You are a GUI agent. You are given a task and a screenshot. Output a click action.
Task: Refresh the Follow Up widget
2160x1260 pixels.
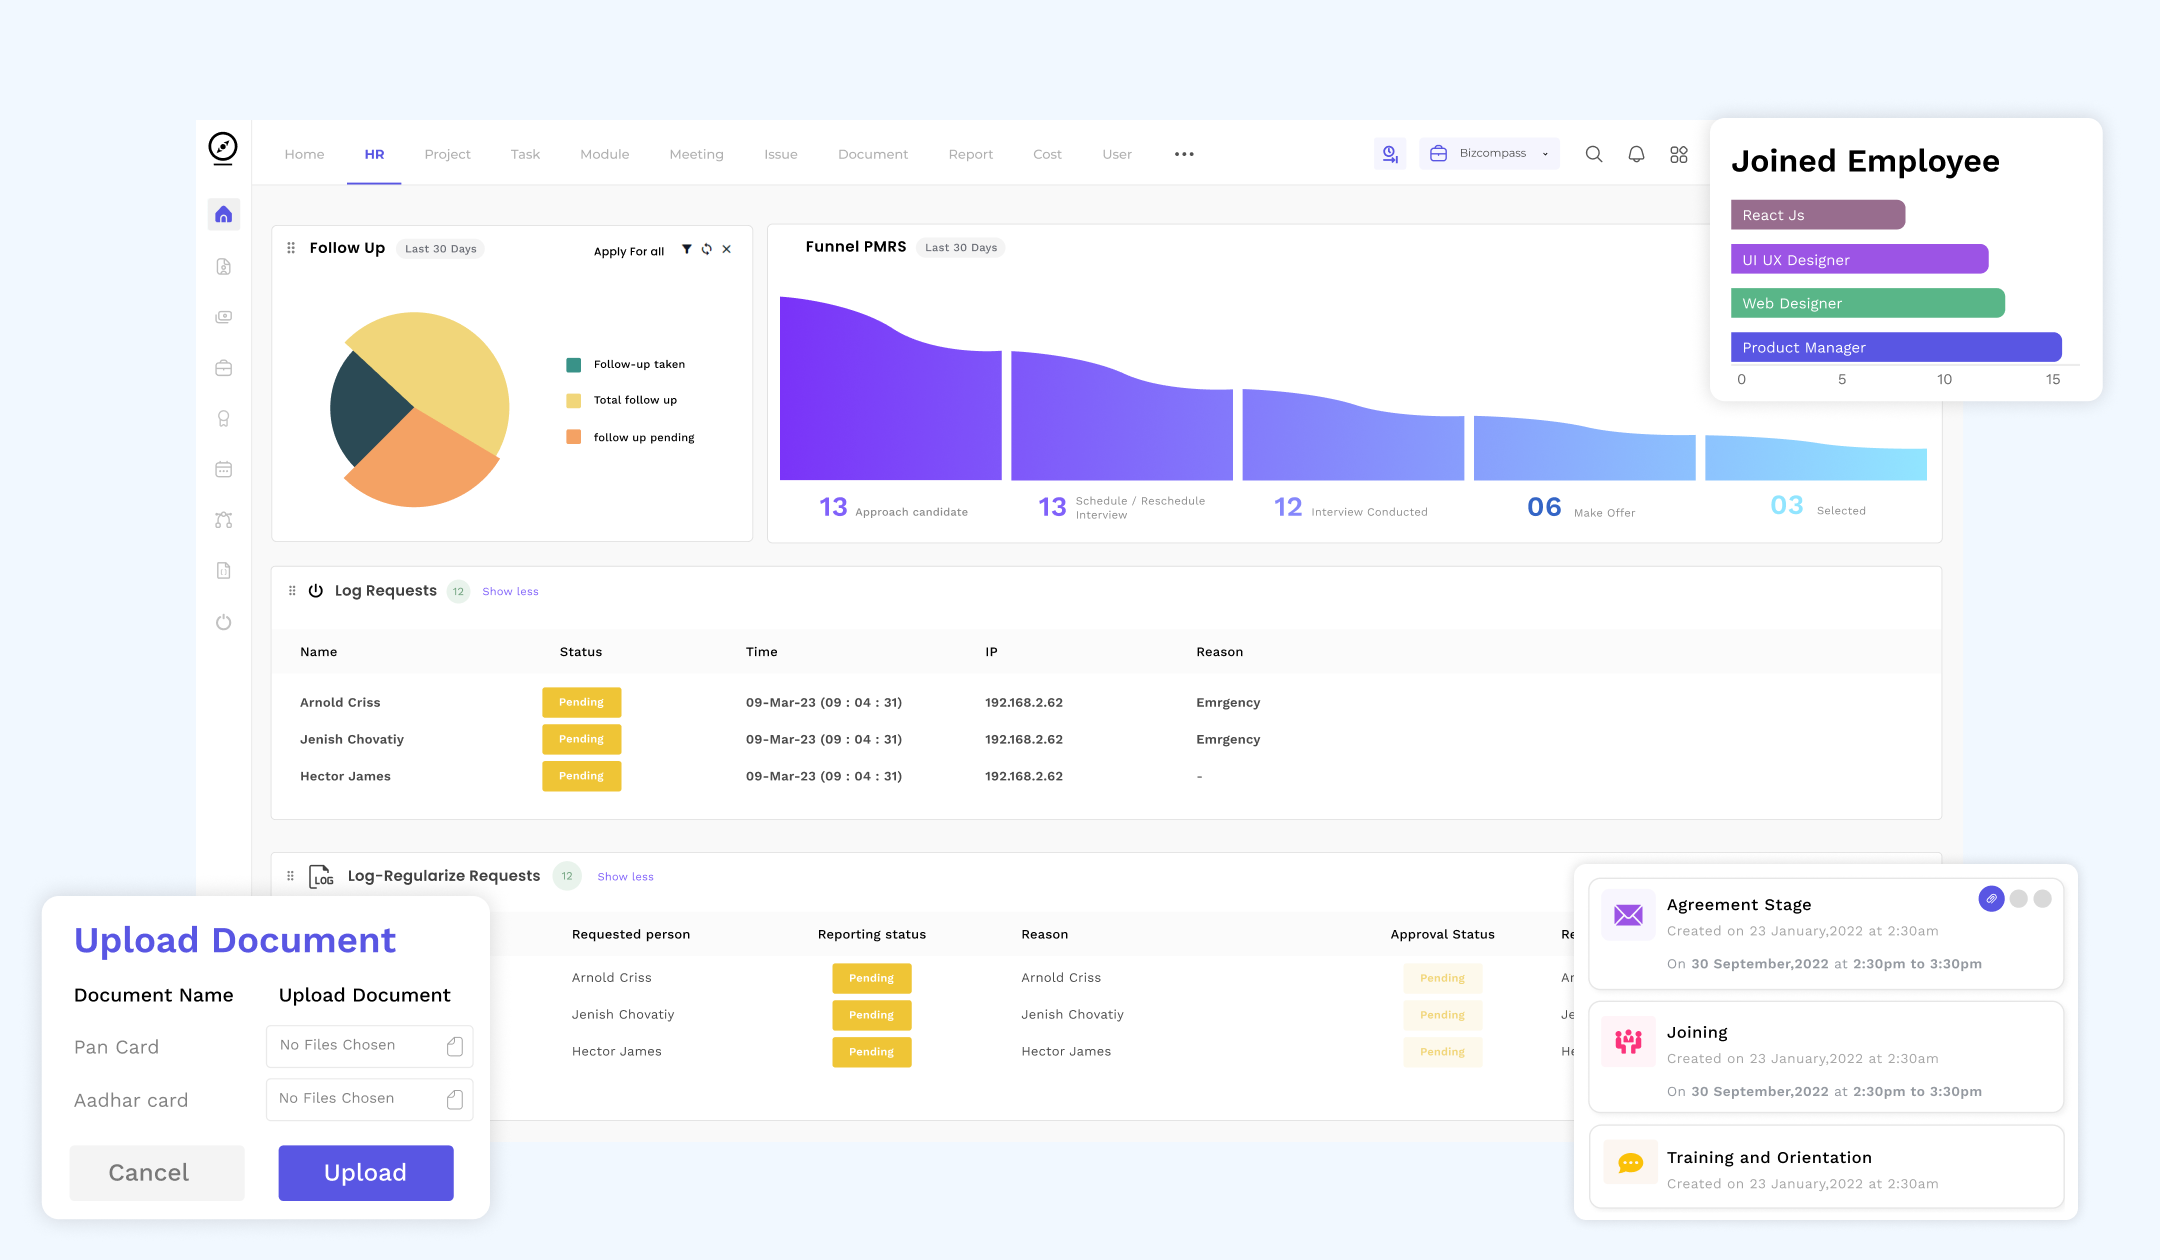click(707, 249)
